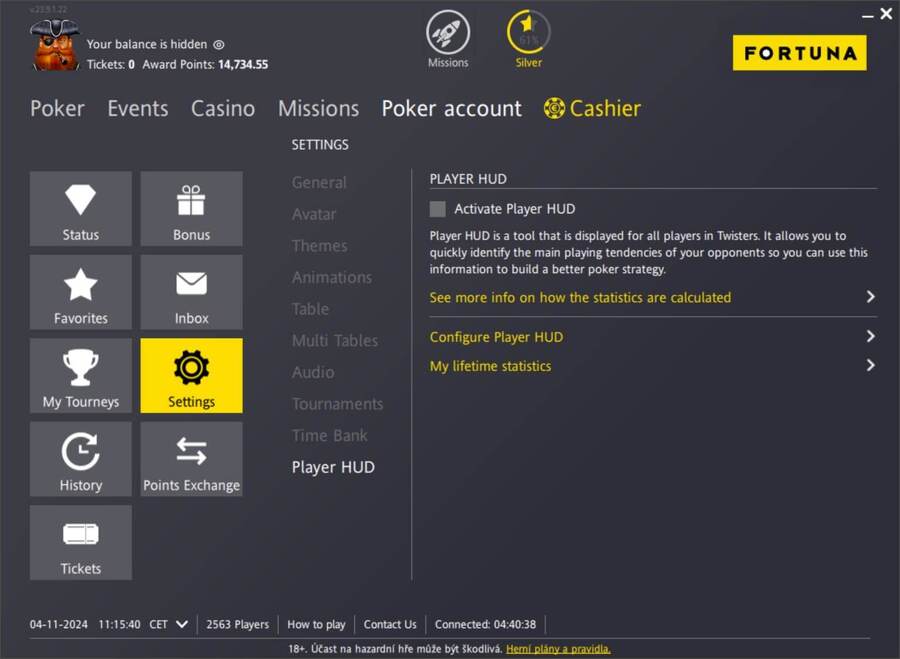Select Multi Tables settings category
Viewport: 900px width, 659px height.
(335, 340)
